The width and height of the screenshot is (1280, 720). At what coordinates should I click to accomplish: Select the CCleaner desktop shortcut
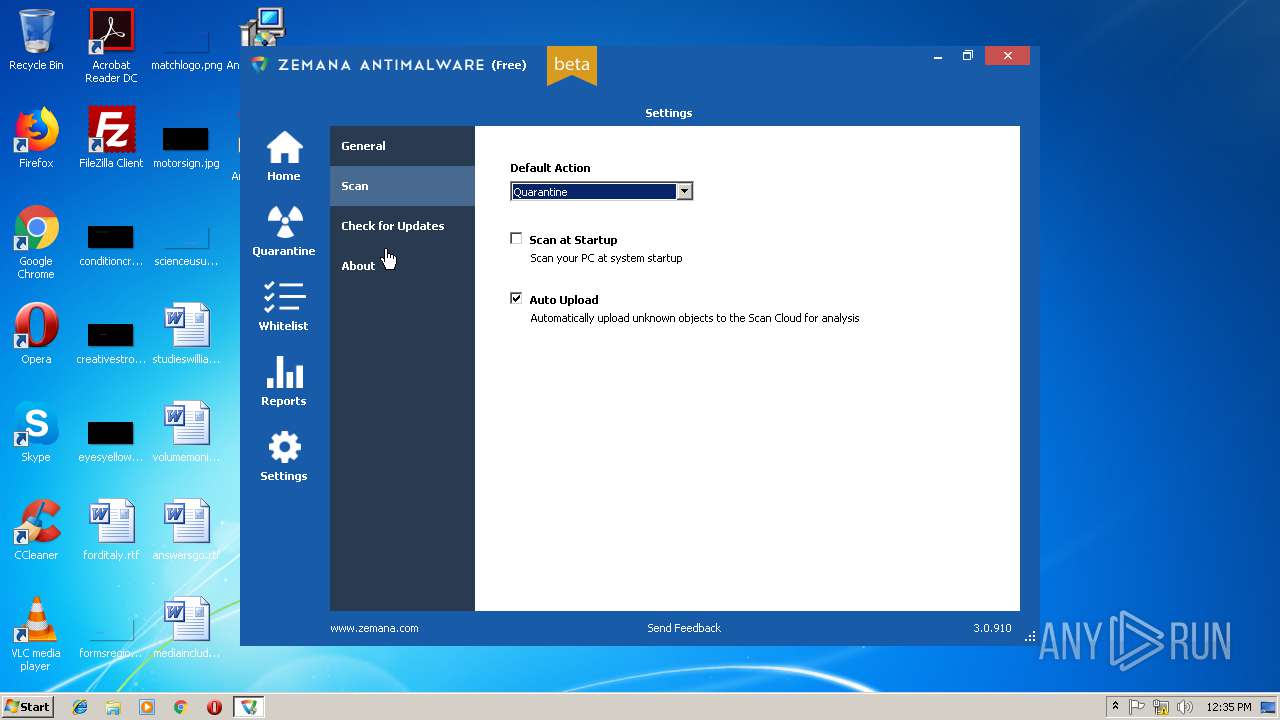[x=36, y=530]
